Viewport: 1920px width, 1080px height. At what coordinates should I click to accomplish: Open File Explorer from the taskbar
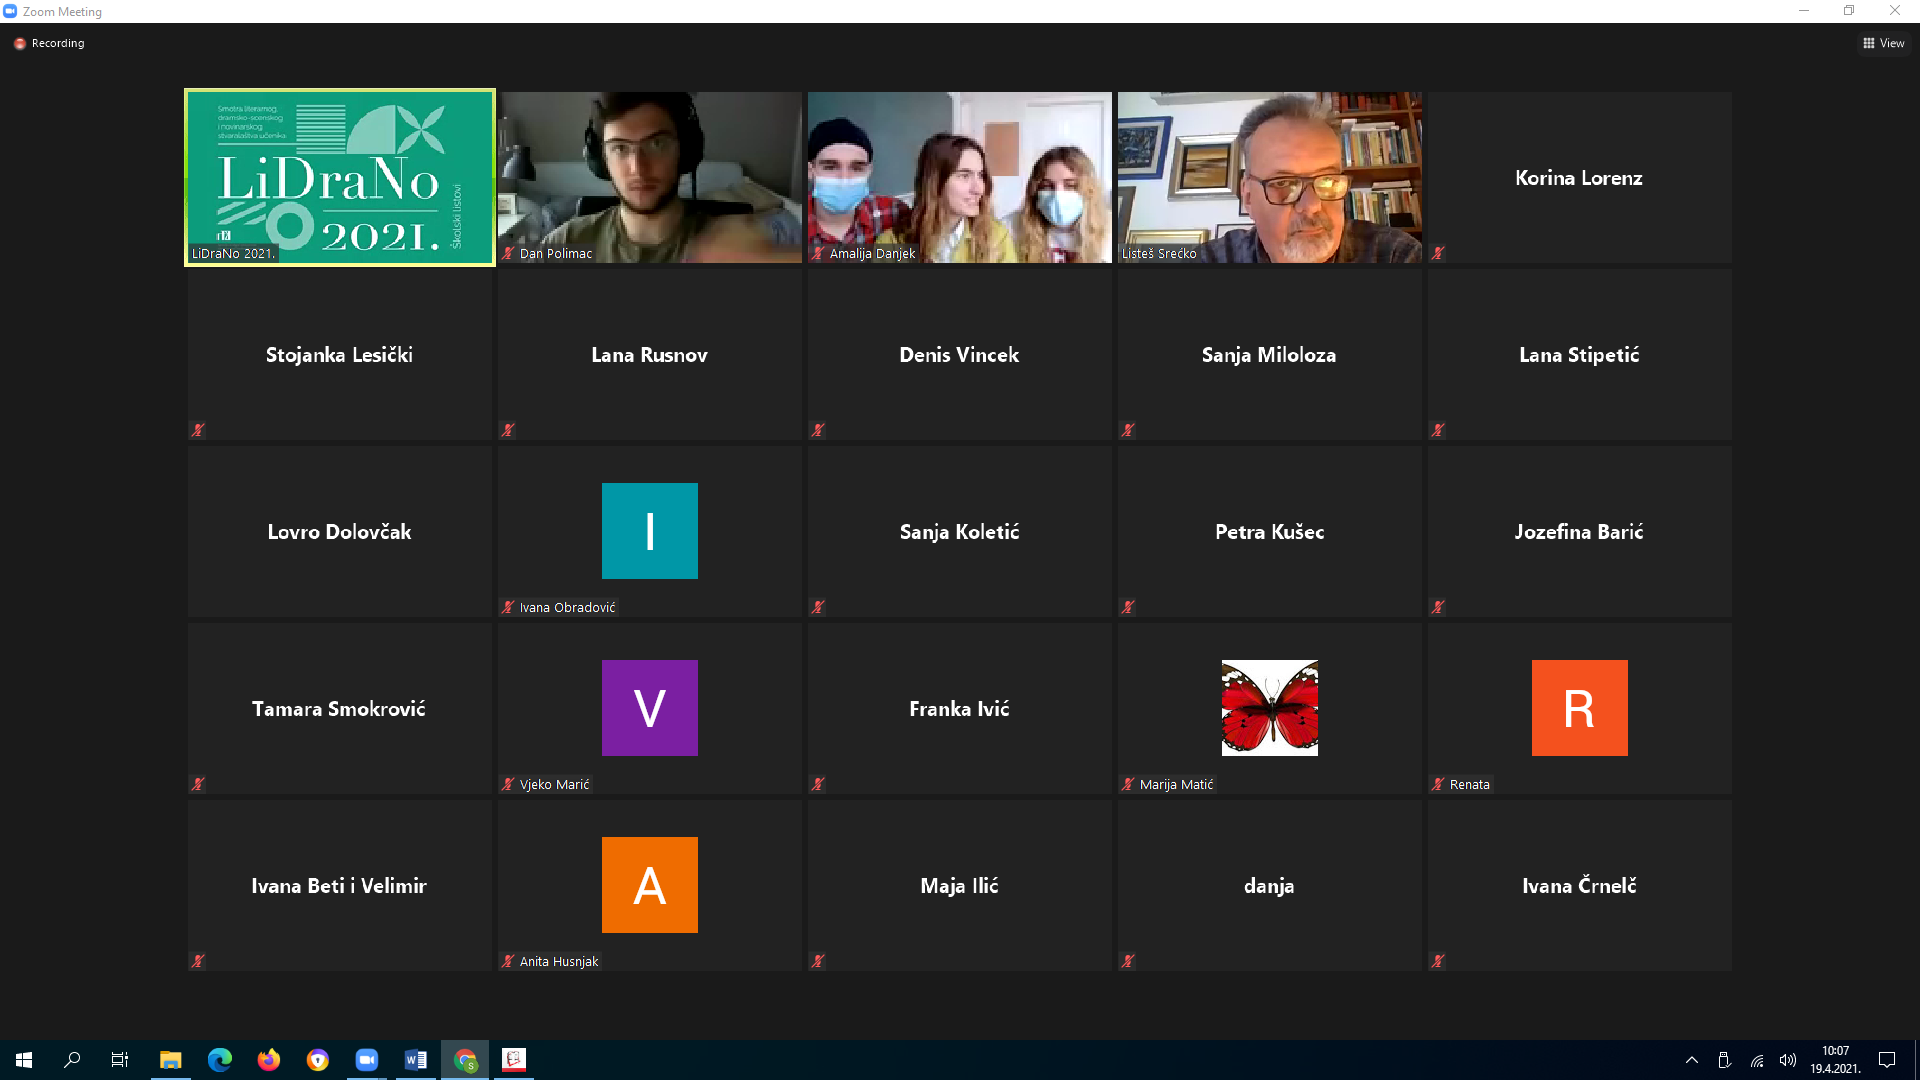[171, 1060]
